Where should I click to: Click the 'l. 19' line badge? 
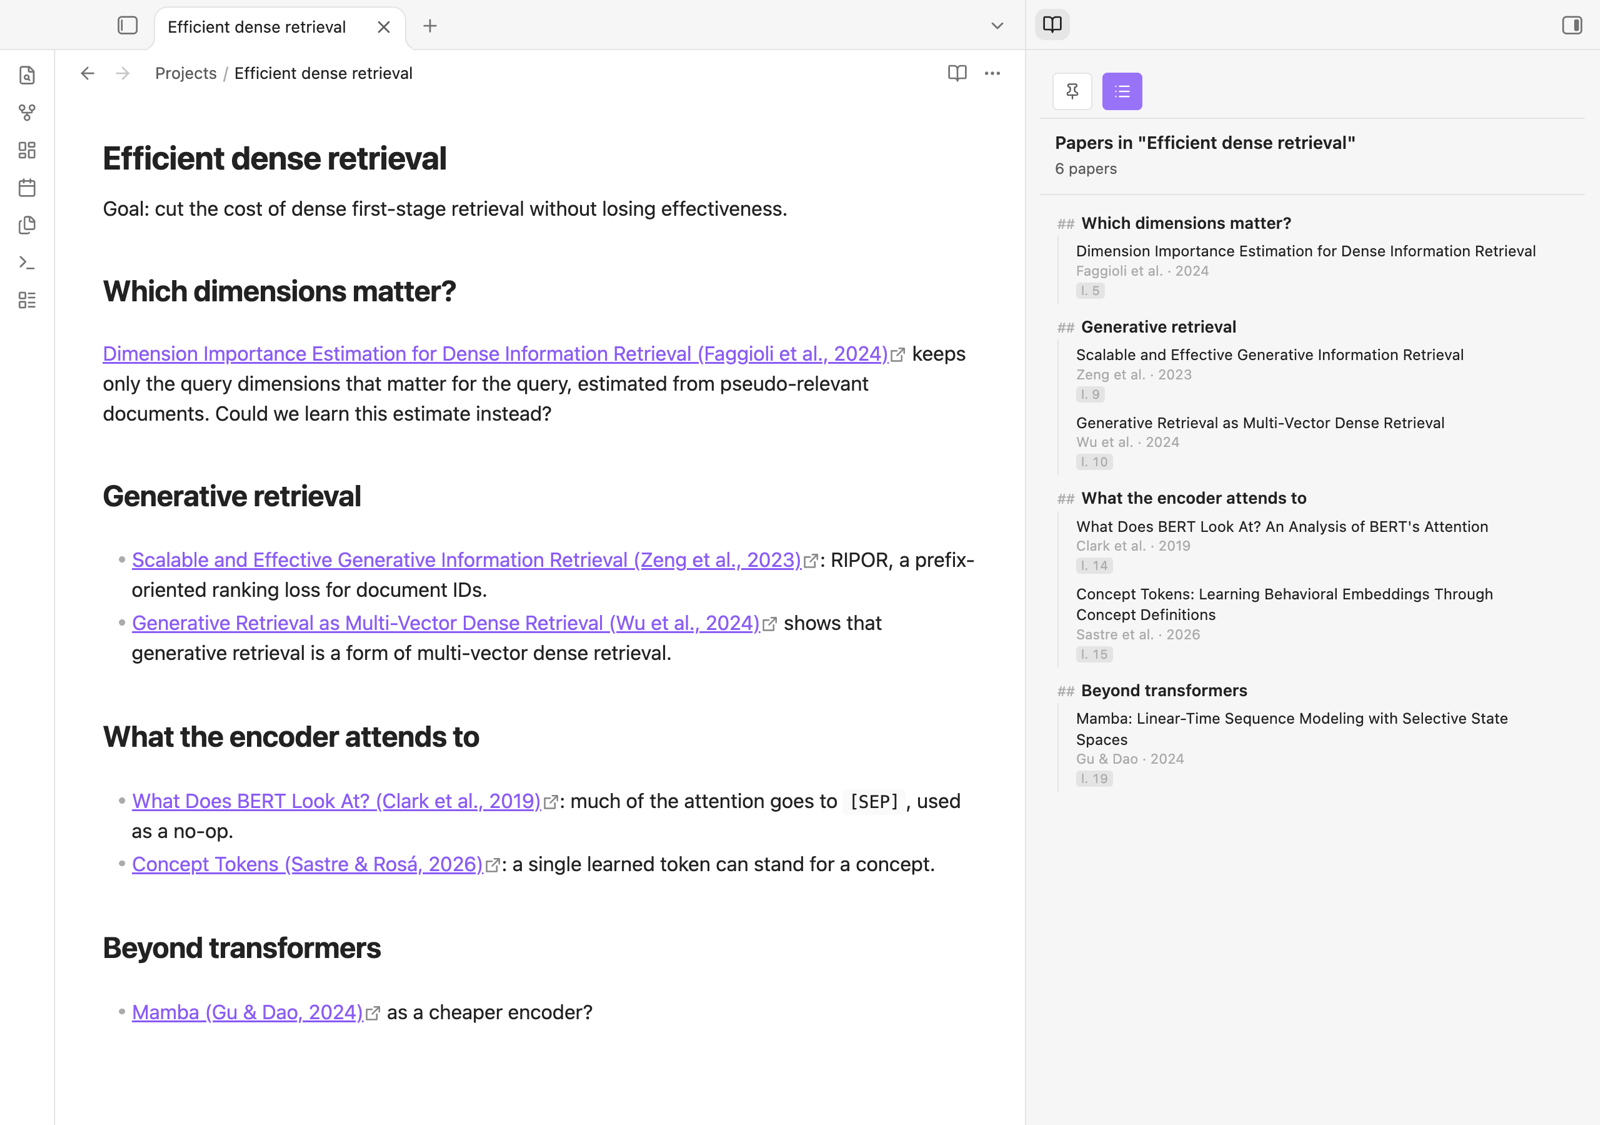1094,779
